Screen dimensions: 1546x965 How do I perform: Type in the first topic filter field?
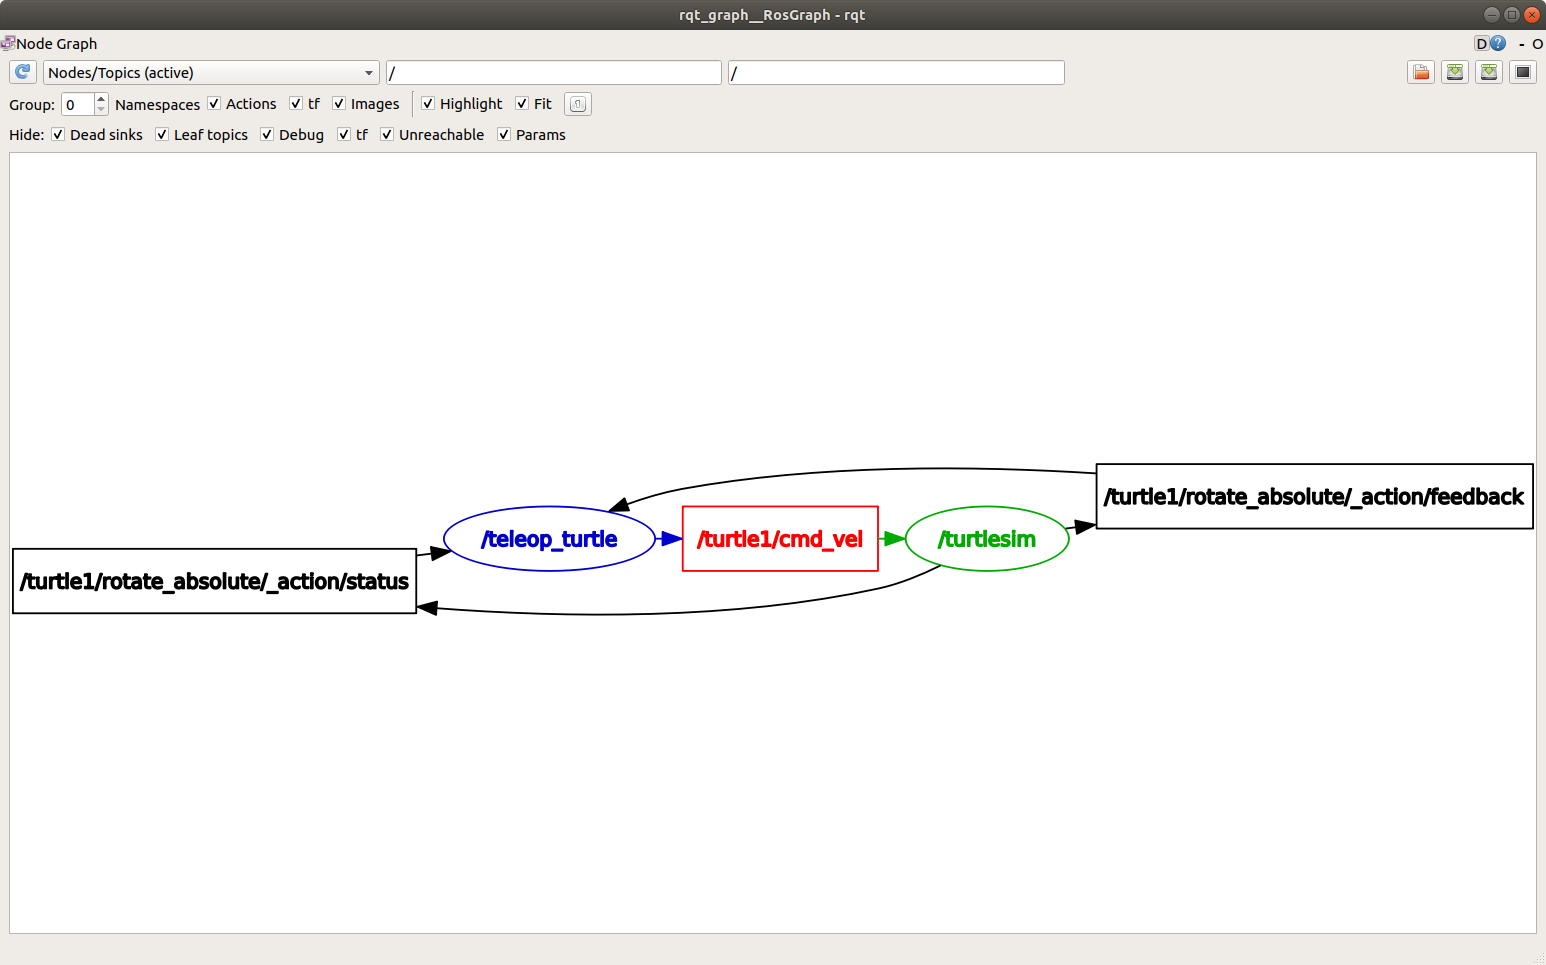pos(554,72)
